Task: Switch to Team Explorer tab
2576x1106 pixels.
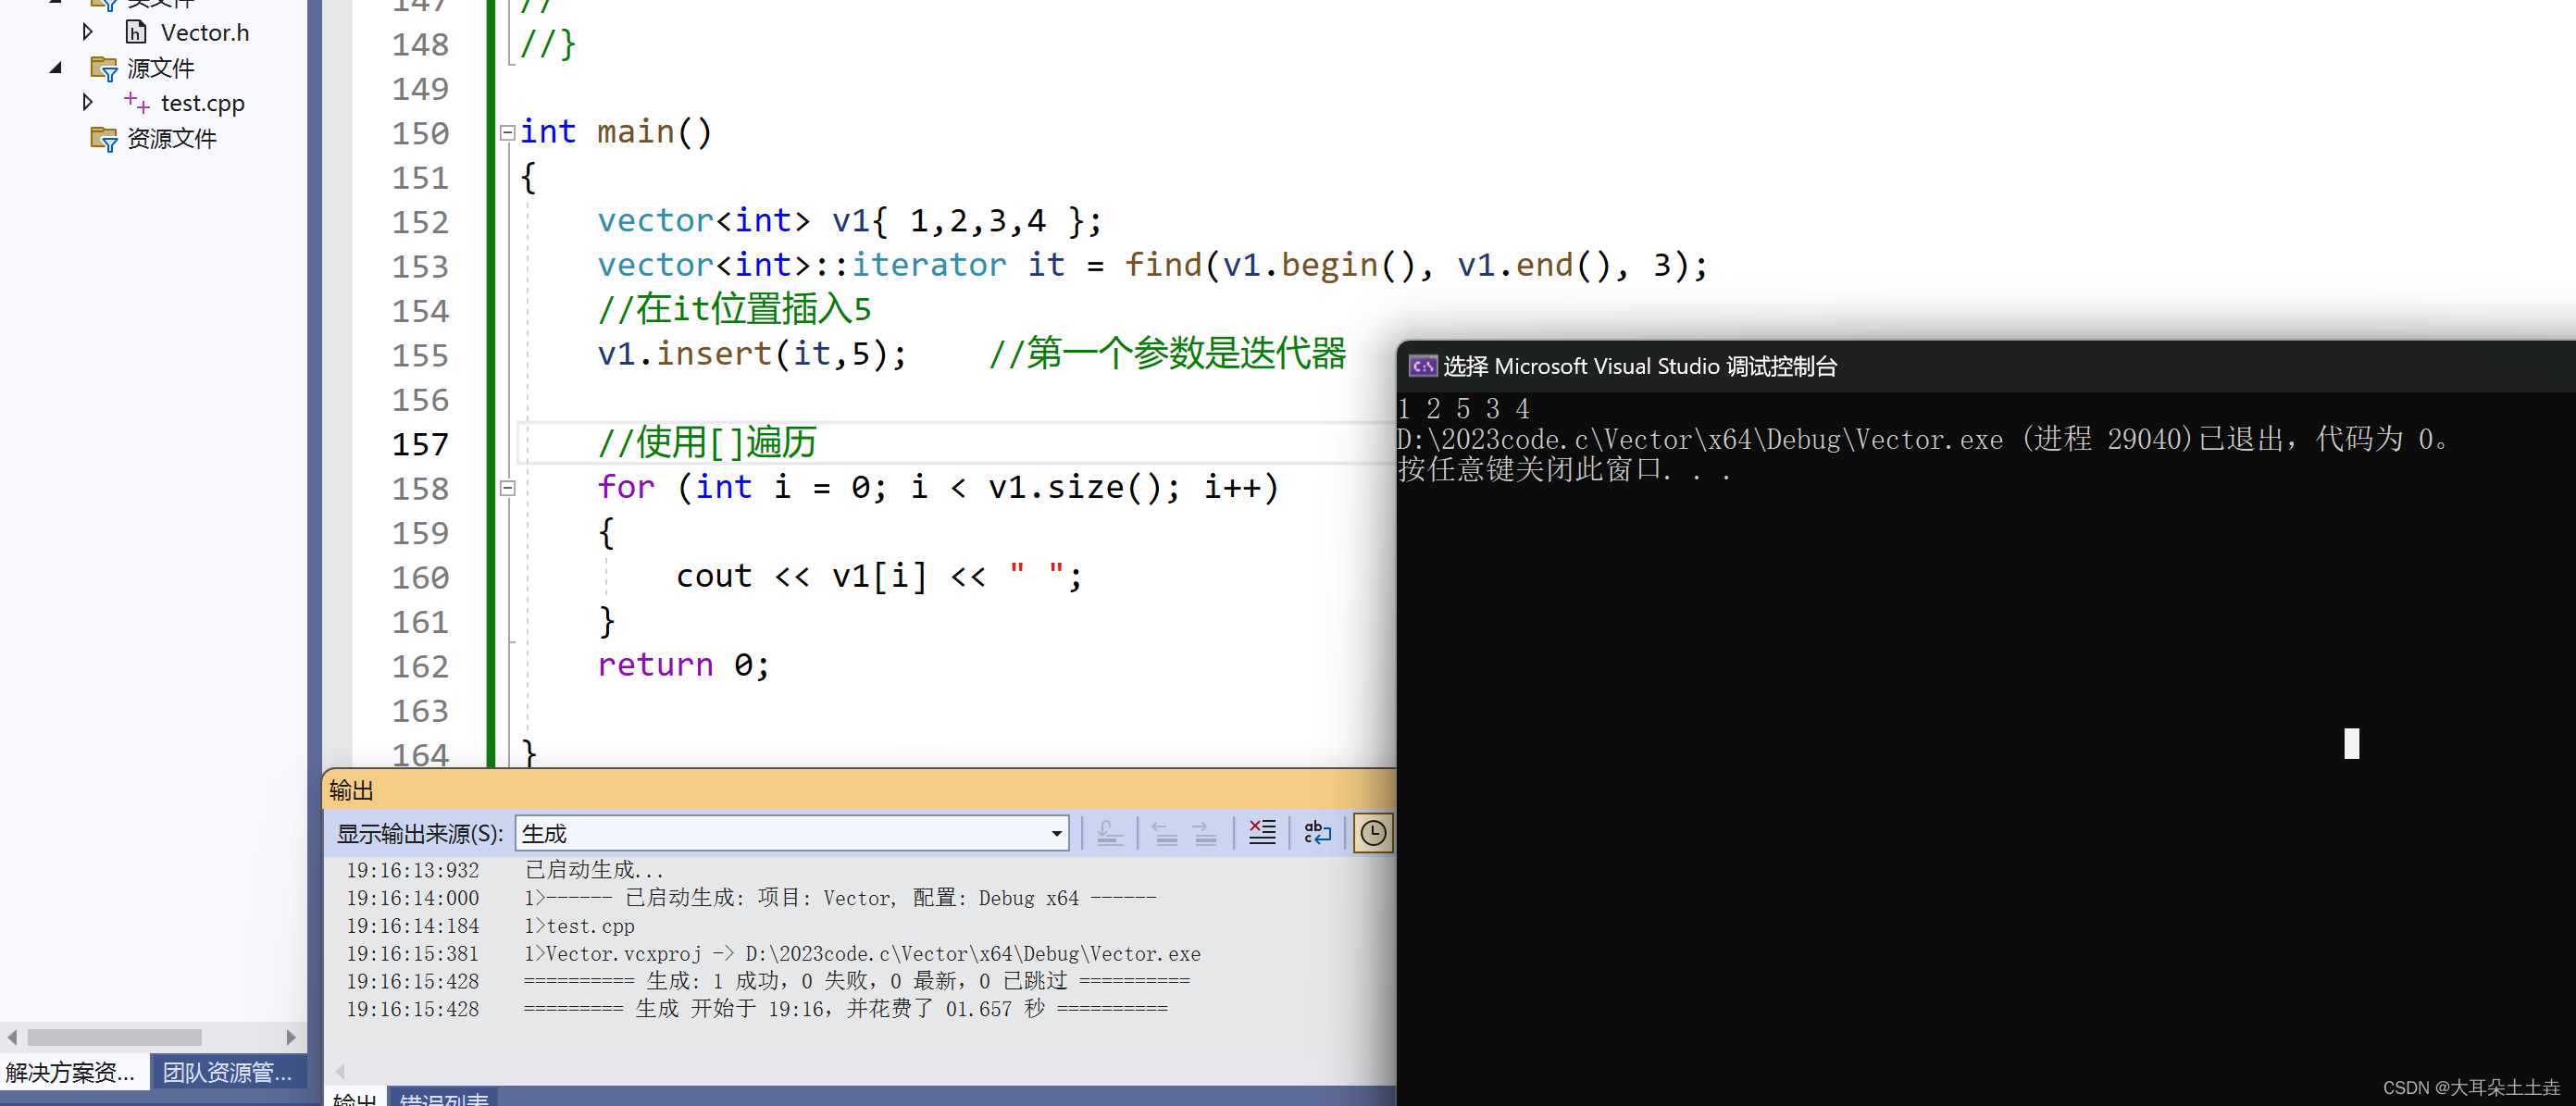Action: click(227, 1072)
